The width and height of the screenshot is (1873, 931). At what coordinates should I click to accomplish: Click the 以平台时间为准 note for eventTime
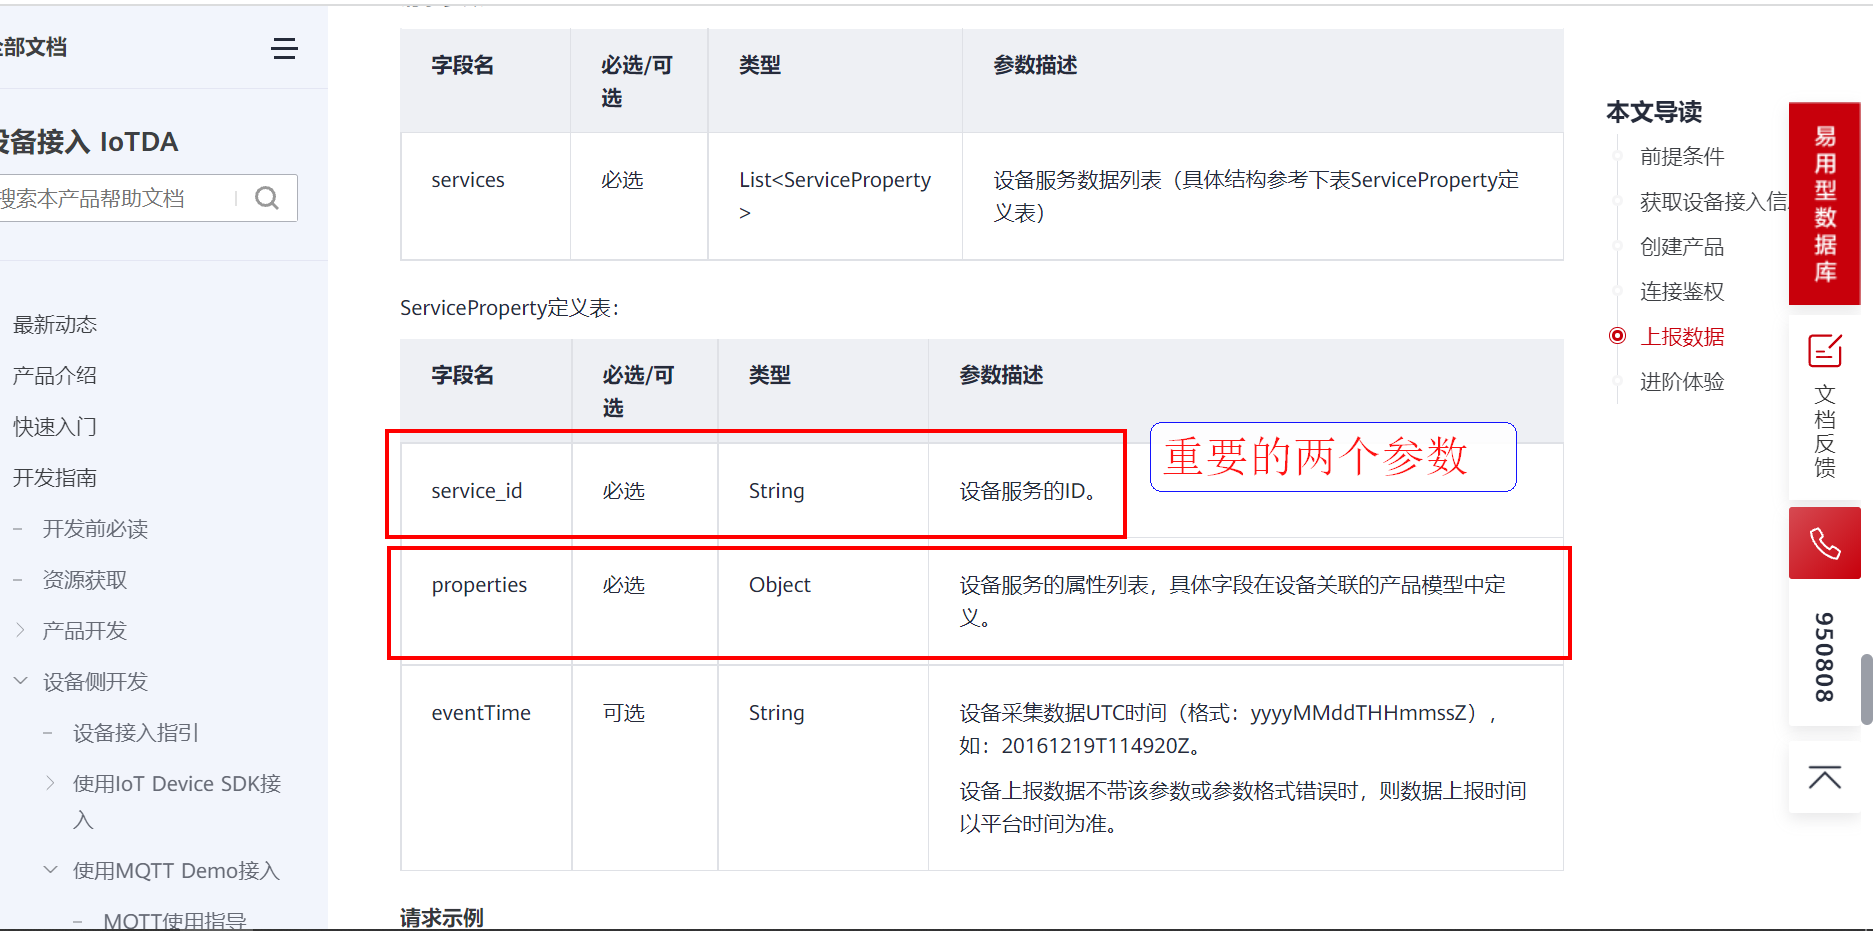[1039, 824]
